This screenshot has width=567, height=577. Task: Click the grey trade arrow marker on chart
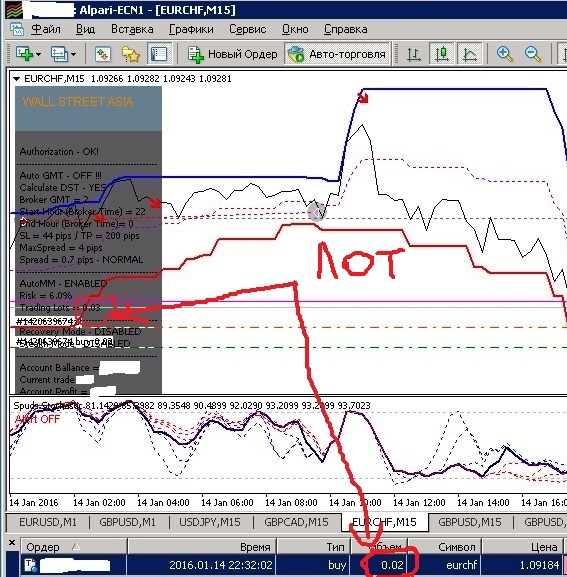316,212
